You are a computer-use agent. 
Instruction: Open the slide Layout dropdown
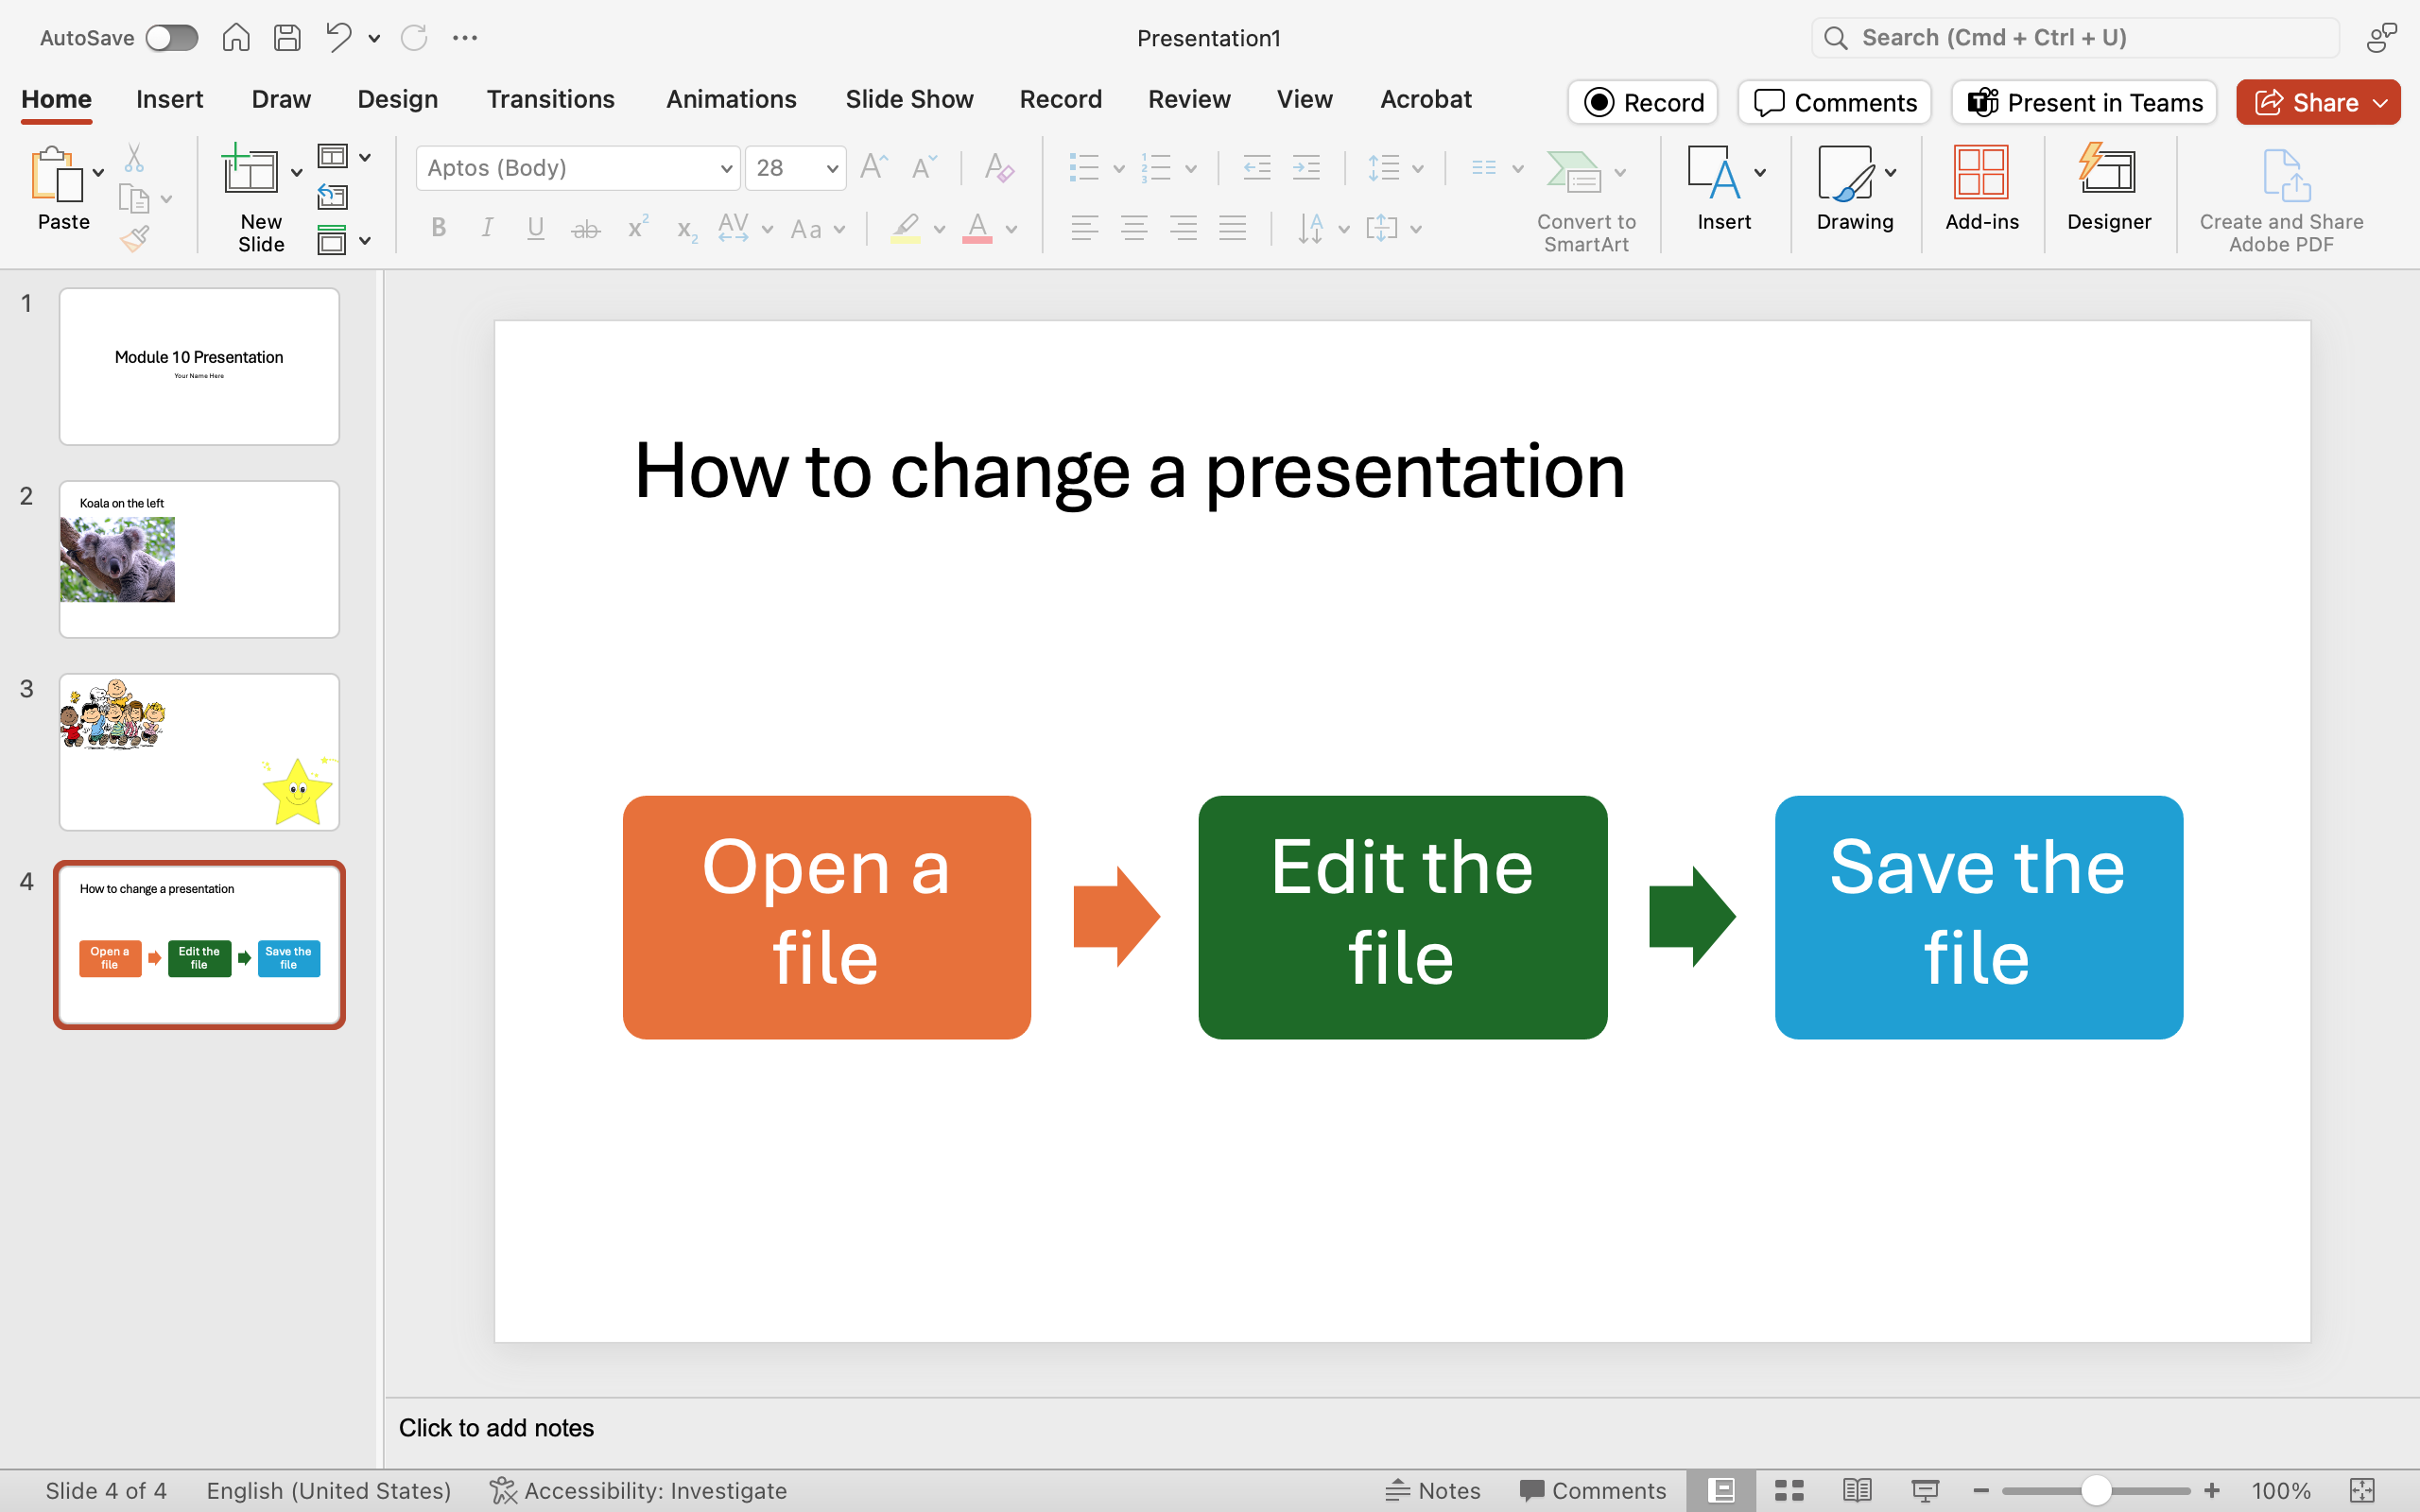point(344,157)
